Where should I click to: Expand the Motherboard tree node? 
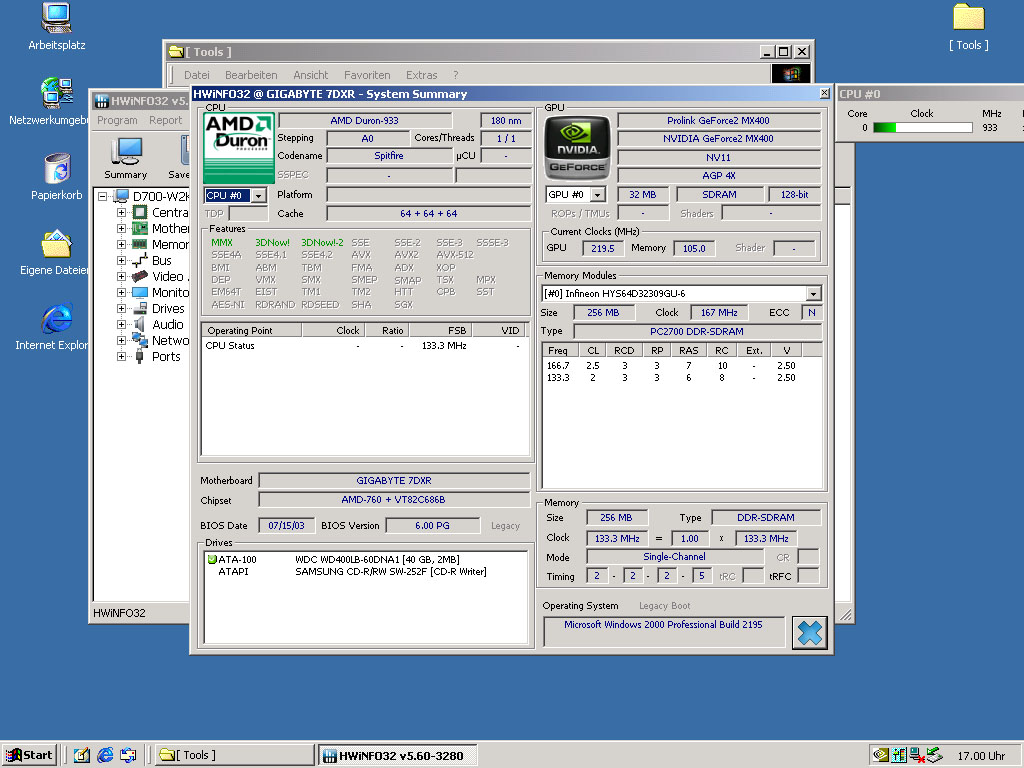click(x=122, y=229)
